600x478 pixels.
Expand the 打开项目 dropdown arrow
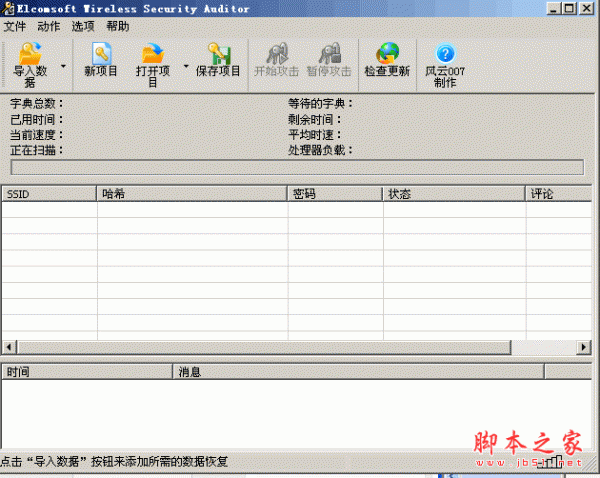coord(186,66)
